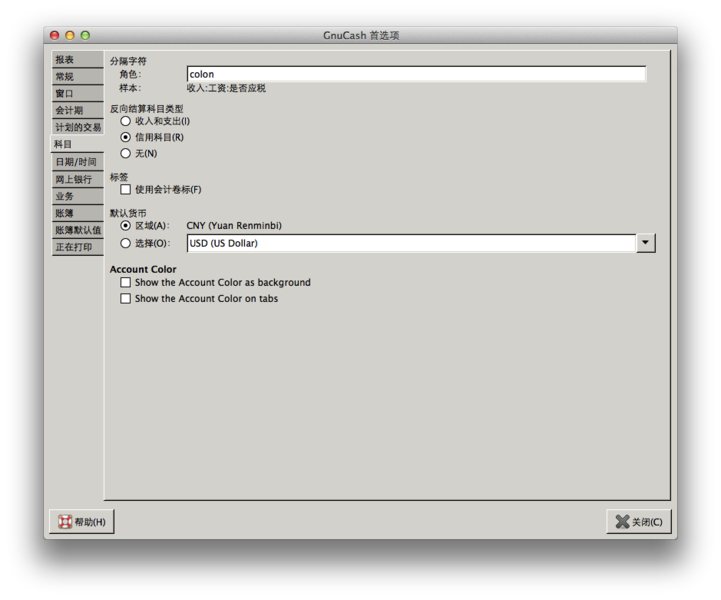This screenshot has height=600, width=721.
Task: Open the 日期/时间 tab
Action: tap(77, 162)
